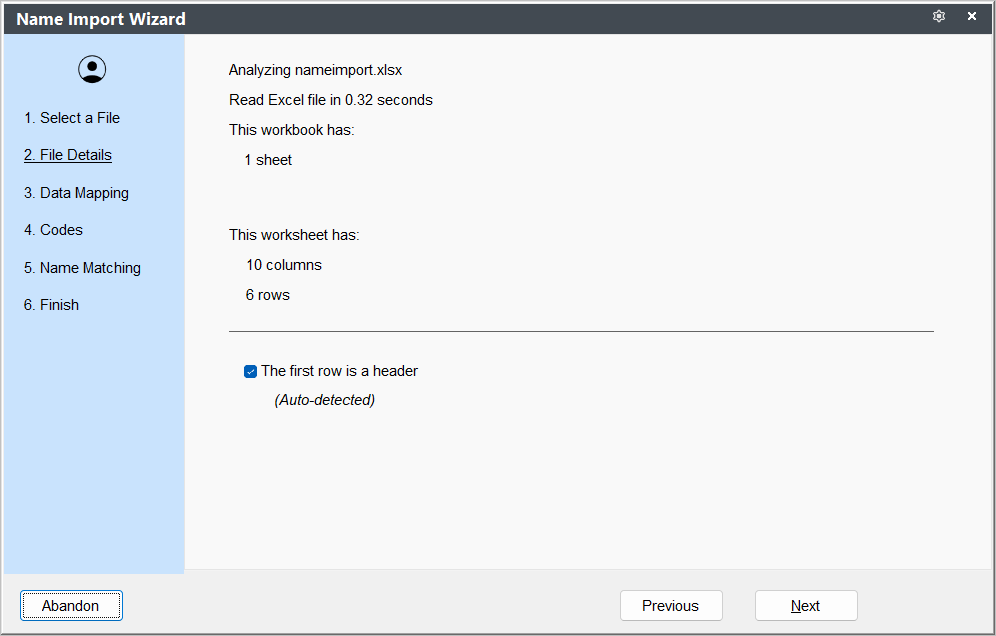The image size is (996, 636).
Task: Click 'Analyzing nameimport.xlsx' text
Action: 315,70
